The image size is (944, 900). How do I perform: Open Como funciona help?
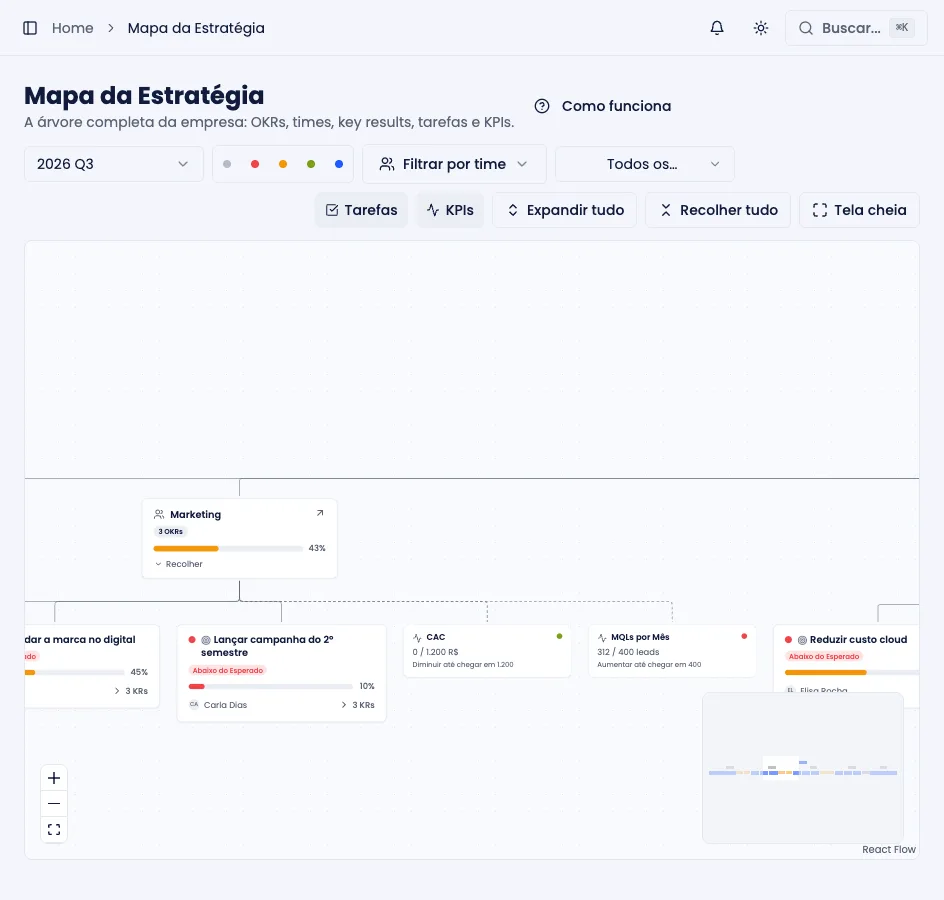click(x=603, y=106)
